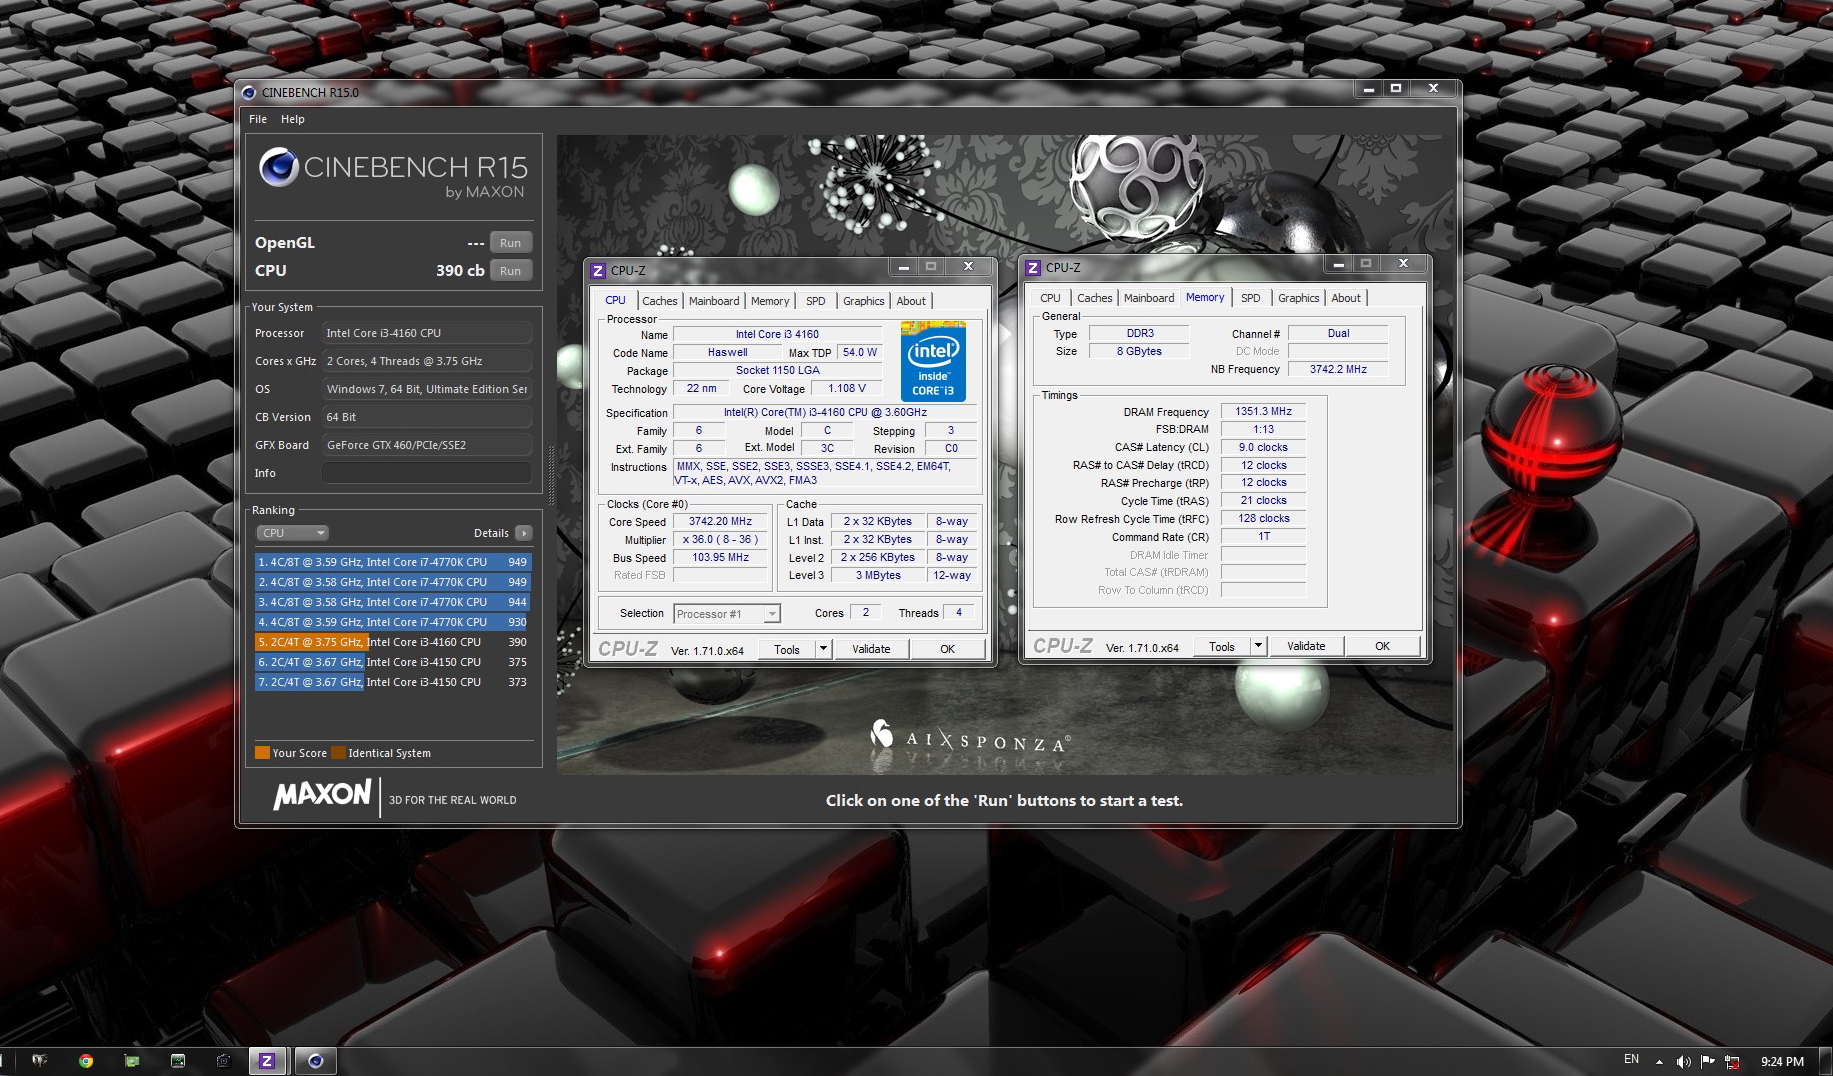This screenshot has width=1833, height=1076.
Task: Select i3-4150 ranking row scoring 373
Action: [393, 682]
